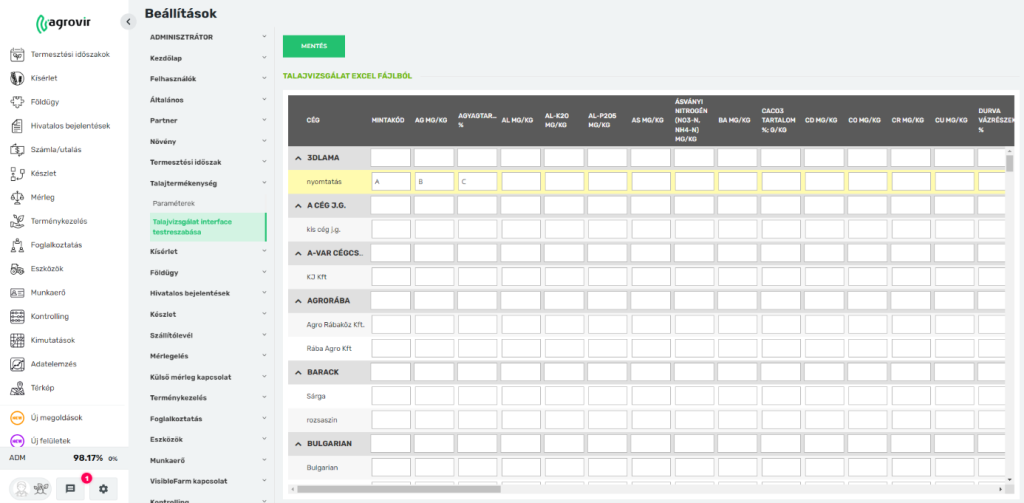Collapse the AGRORÁBA group row

pyautogui.click(x=298, y=299)
